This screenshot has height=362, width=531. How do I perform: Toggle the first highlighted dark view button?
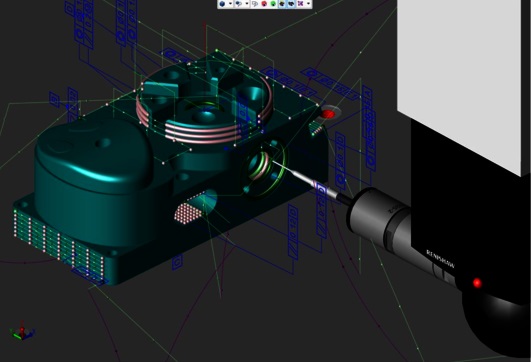click(x=282, y=4)
